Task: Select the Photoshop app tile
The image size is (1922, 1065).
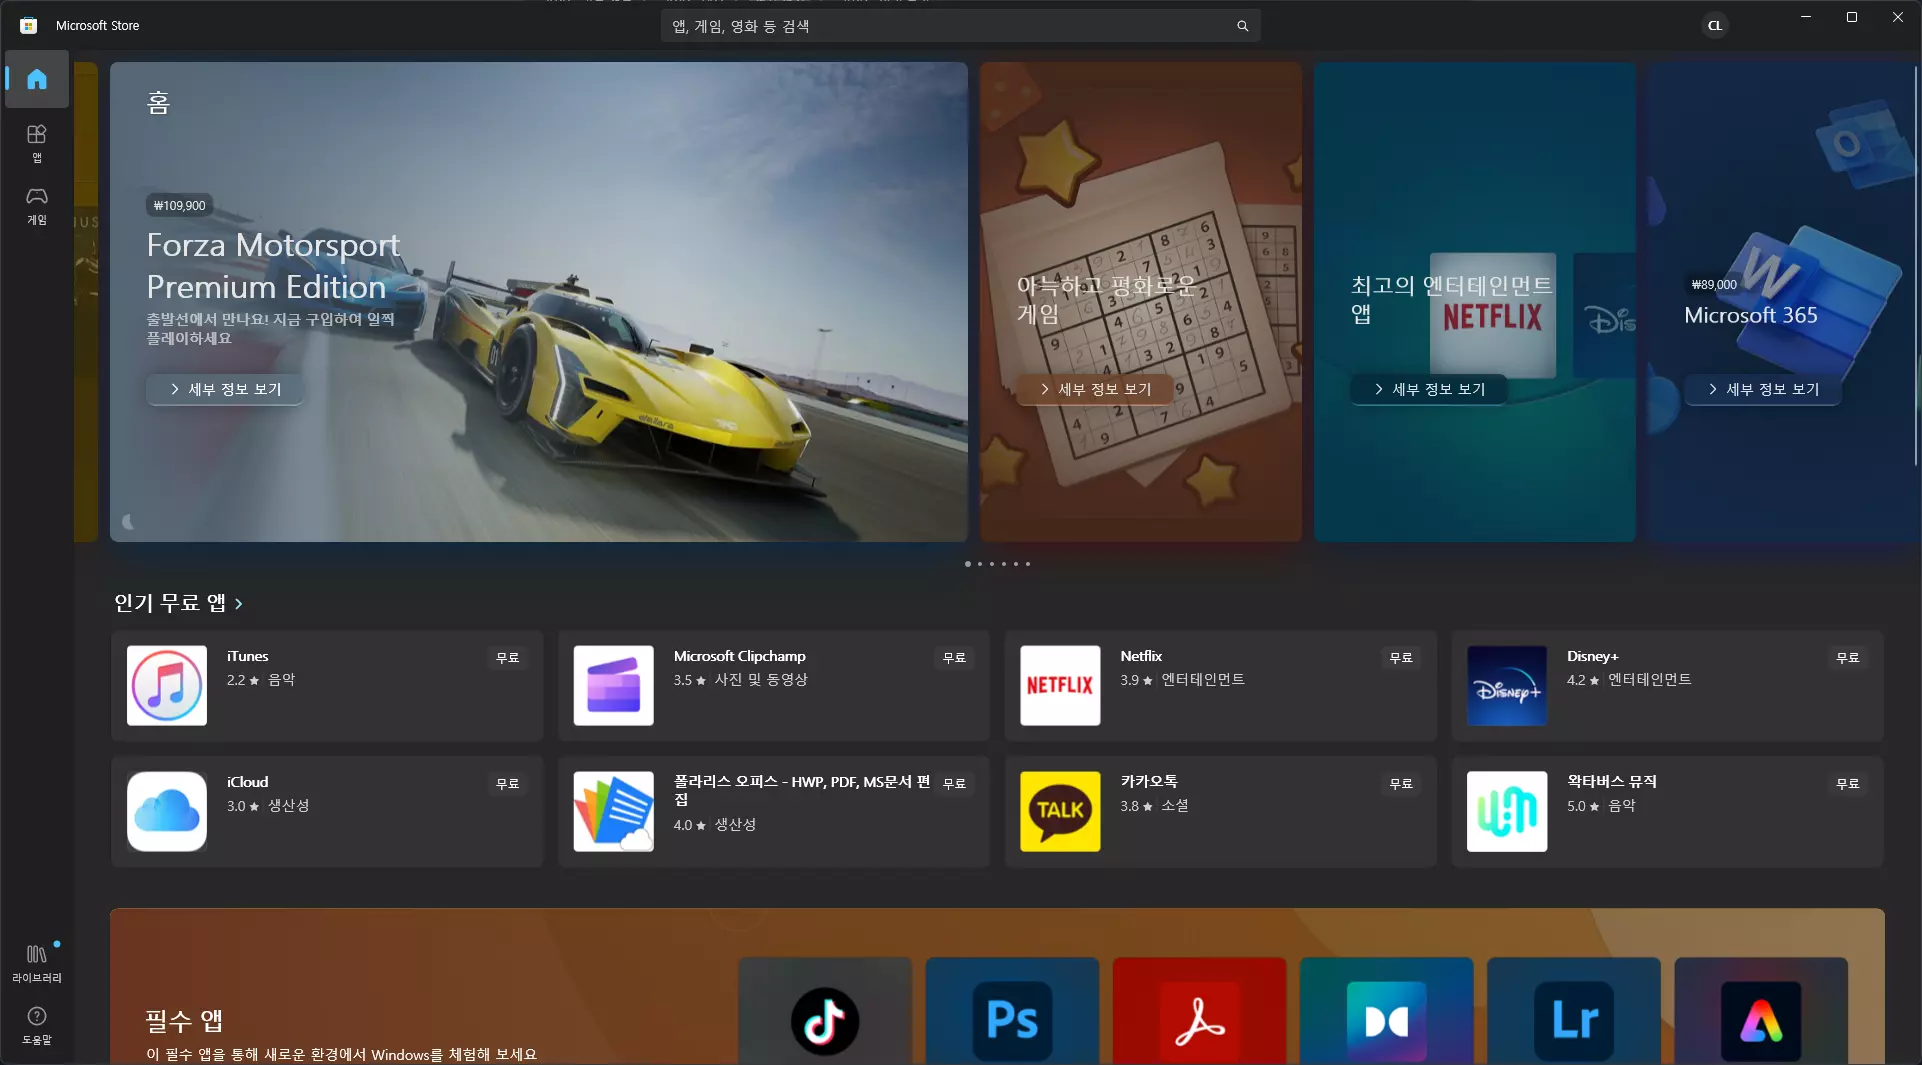Action: [x=1012, y=1011]
